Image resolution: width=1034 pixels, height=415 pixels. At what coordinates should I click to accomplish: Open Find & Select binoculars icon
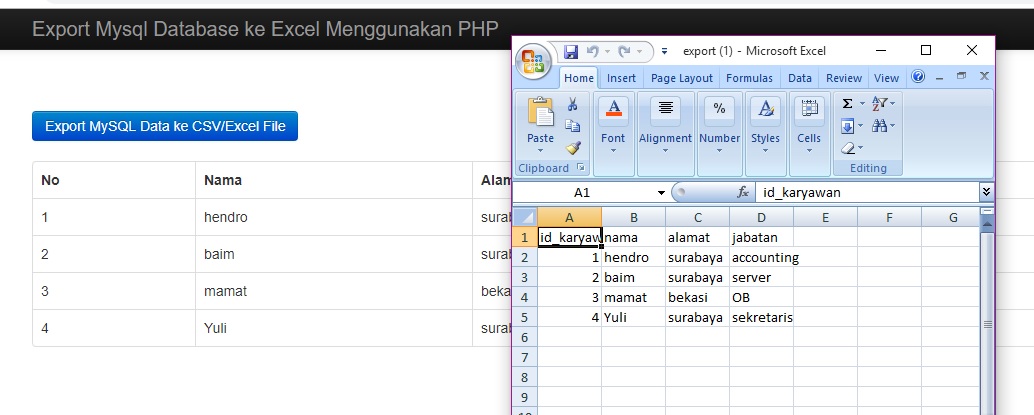[879, 125]
